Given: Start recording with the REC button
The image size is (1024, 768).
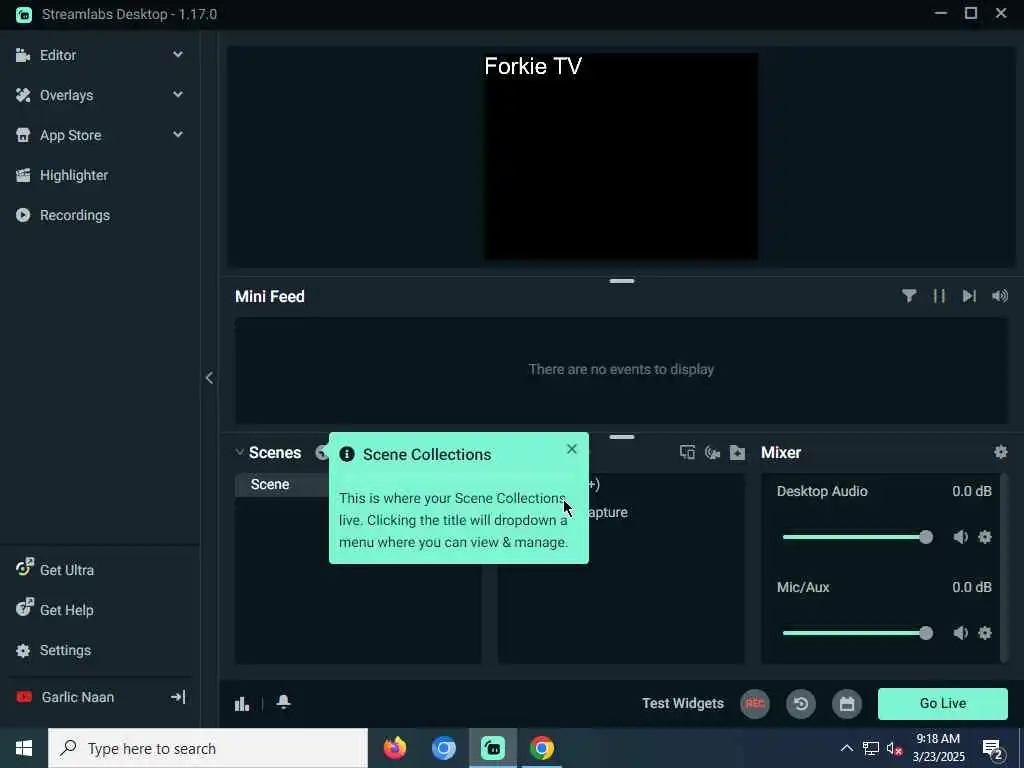Looking at the screenshot, I should point(755,703).
